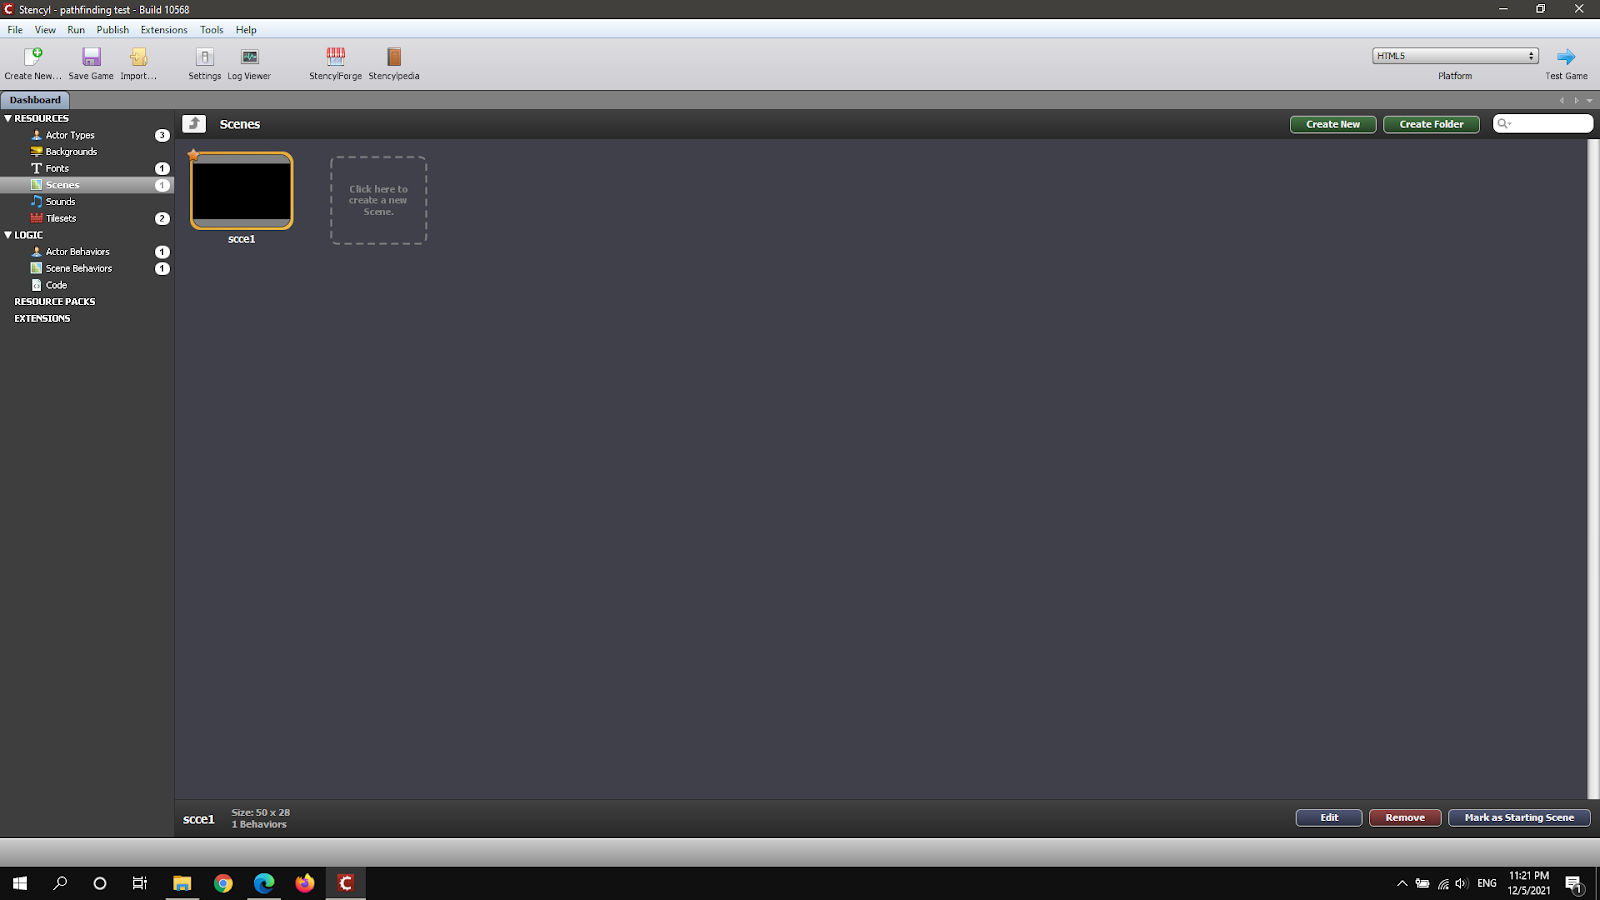Image resolution: width=1600 pixels, height=900 pixels.
Task: Click the Fonts sidebar icon
Action: click(37, 168)
